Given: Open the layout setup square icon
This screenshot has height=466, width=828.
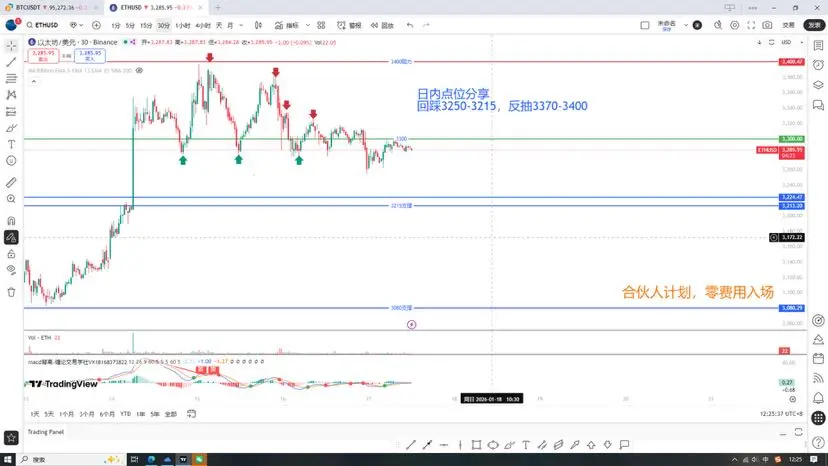Looking at the screenshot, I should click(x=645, y=25).
